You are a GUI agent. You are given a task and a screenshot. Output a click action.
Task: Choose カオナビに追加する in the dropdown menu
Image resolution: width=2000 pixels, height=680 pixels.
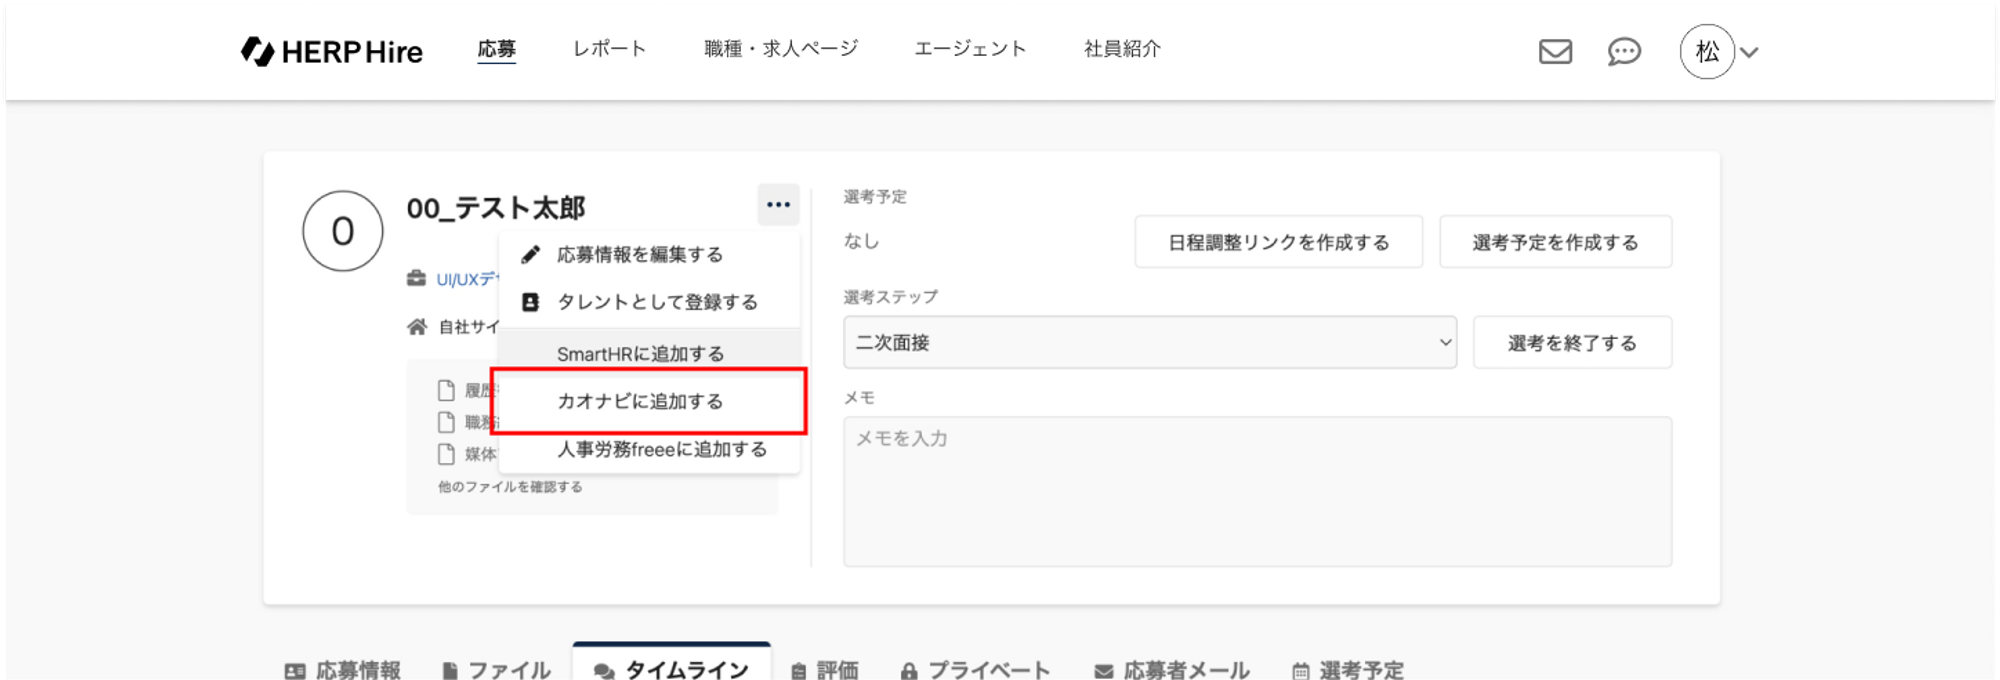(649, 401)
